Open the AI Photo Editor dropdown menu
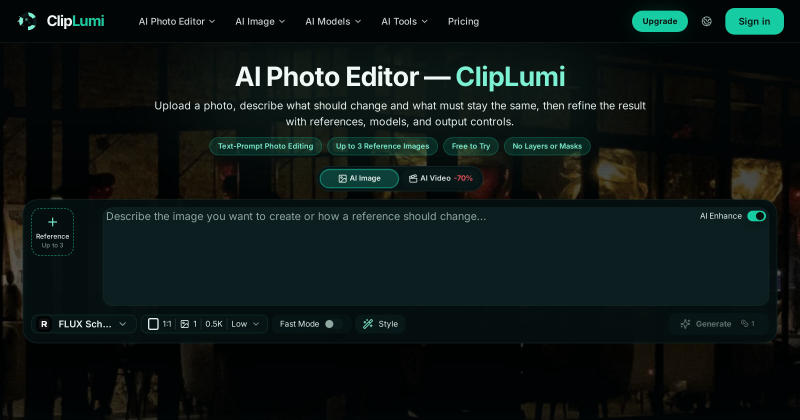The image size is (800, 420). tap(177, 21)
